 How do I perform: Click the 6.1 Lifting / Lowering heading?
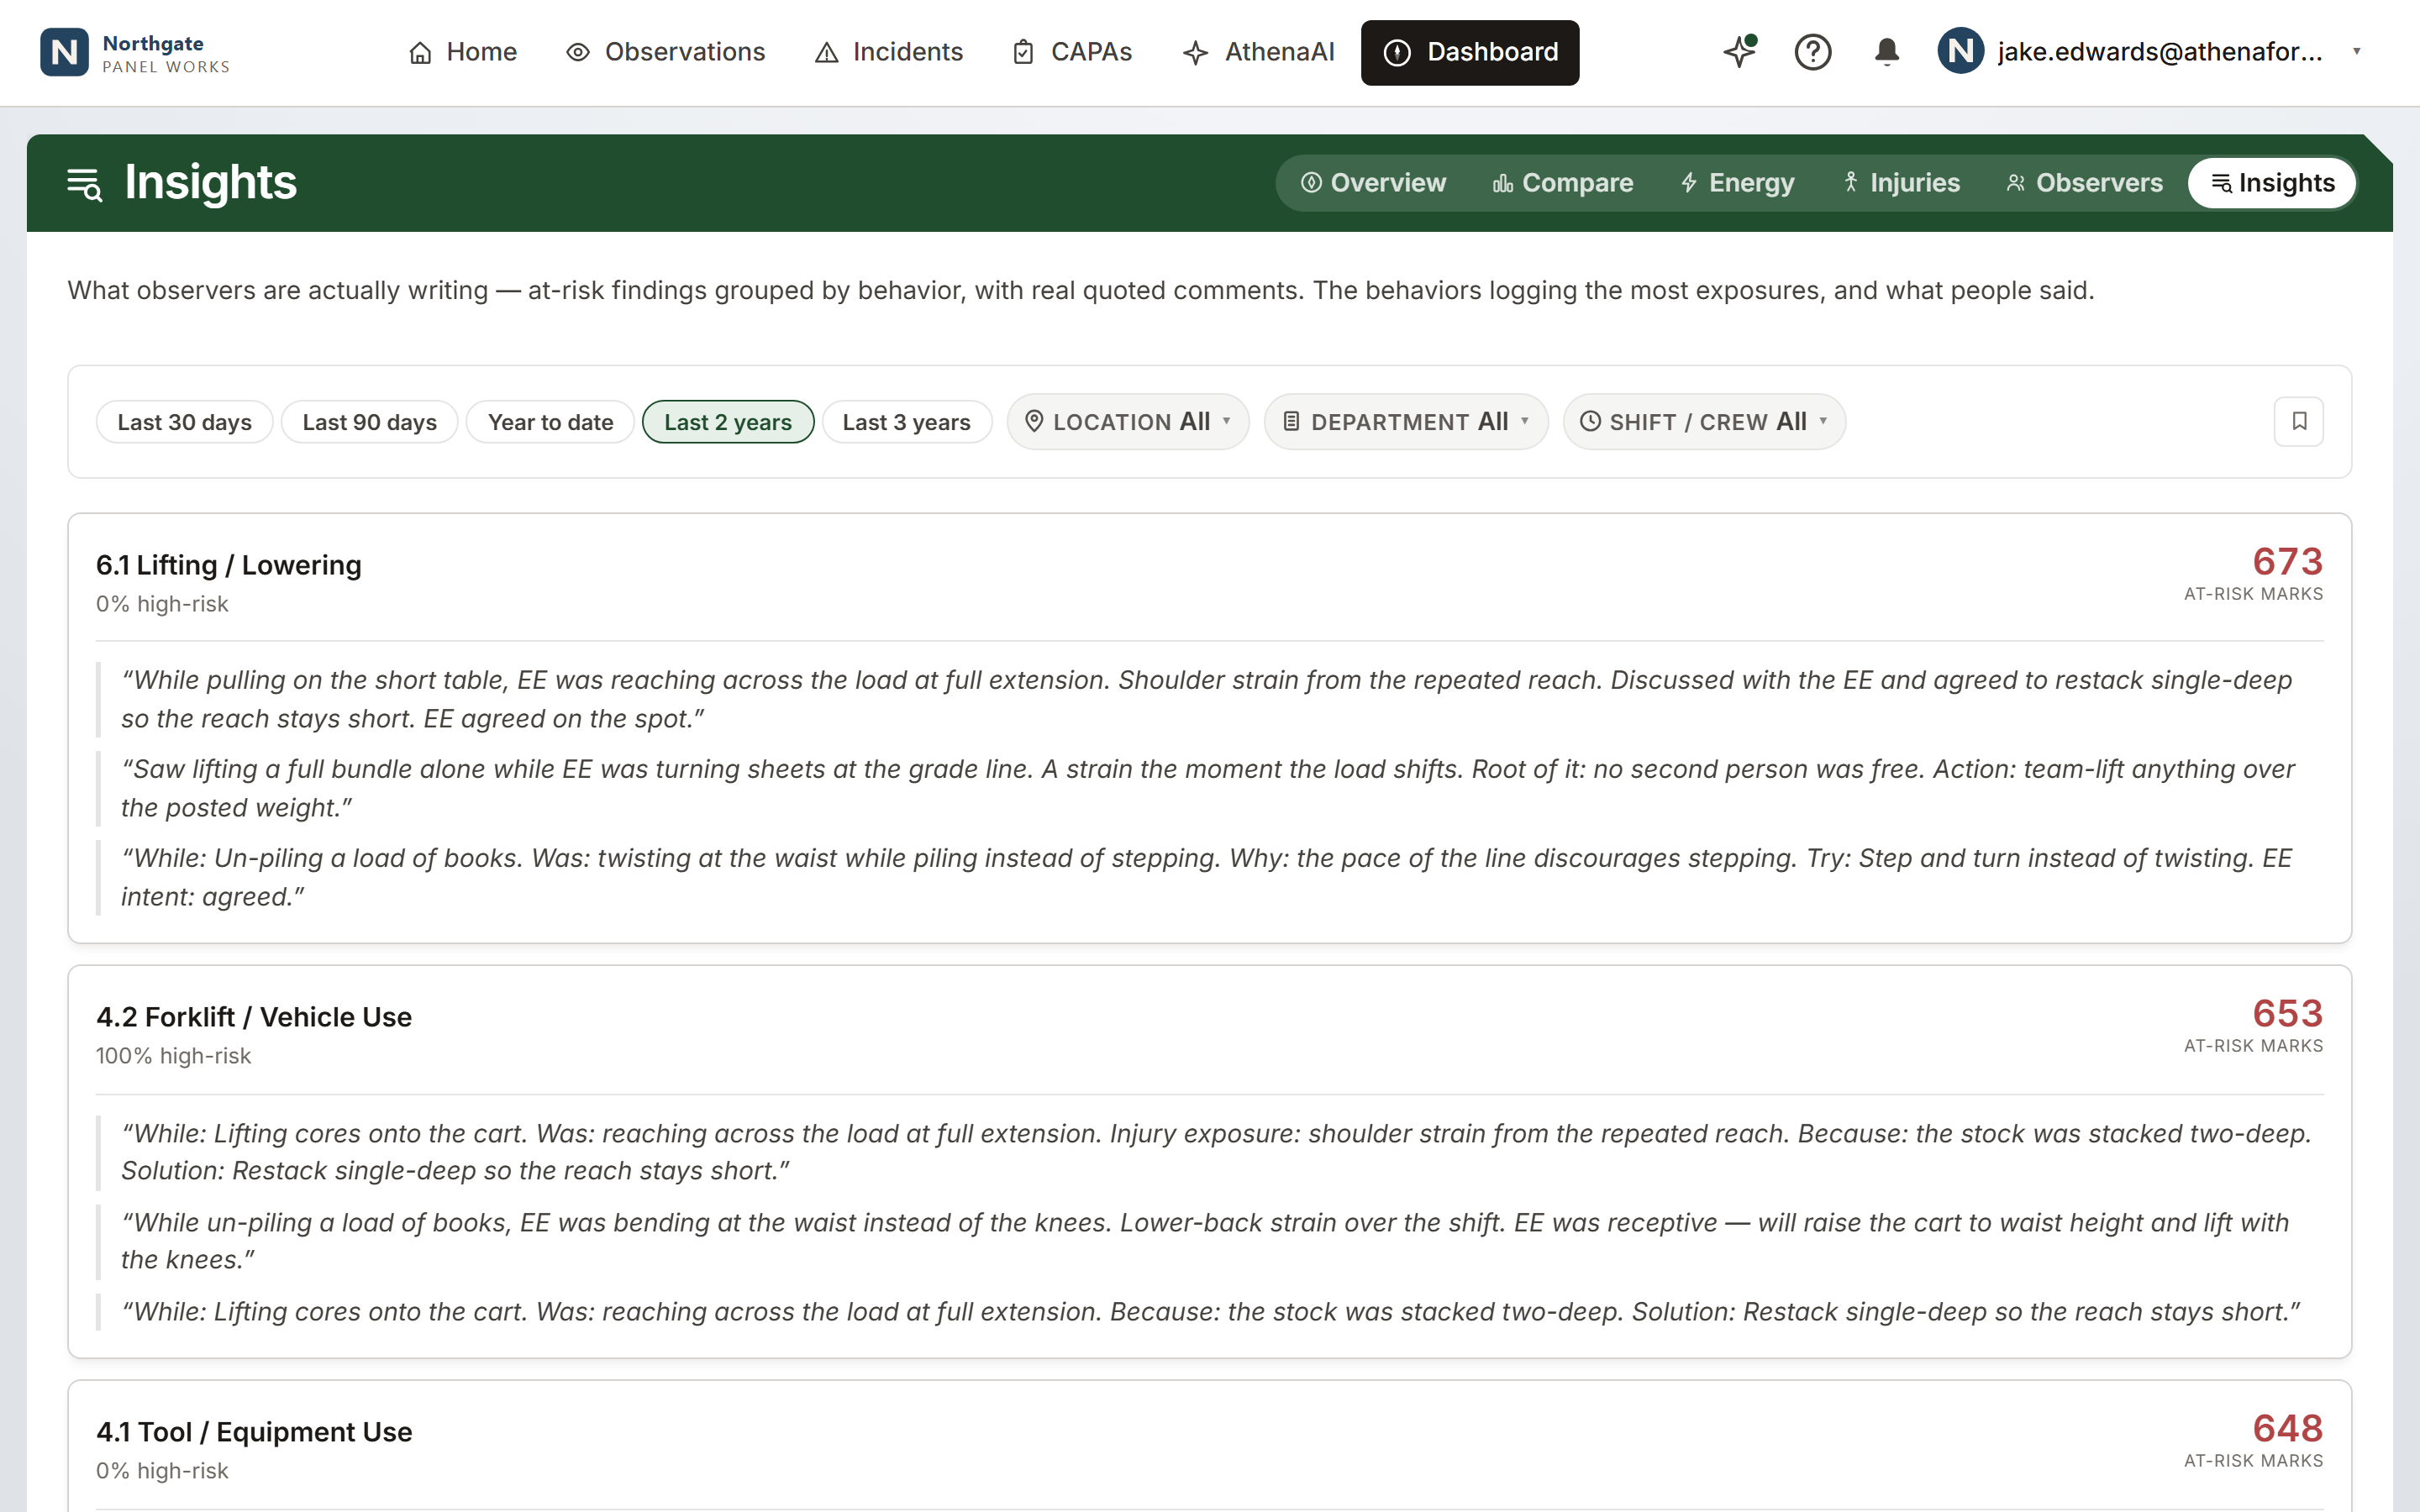coord(229,565)
